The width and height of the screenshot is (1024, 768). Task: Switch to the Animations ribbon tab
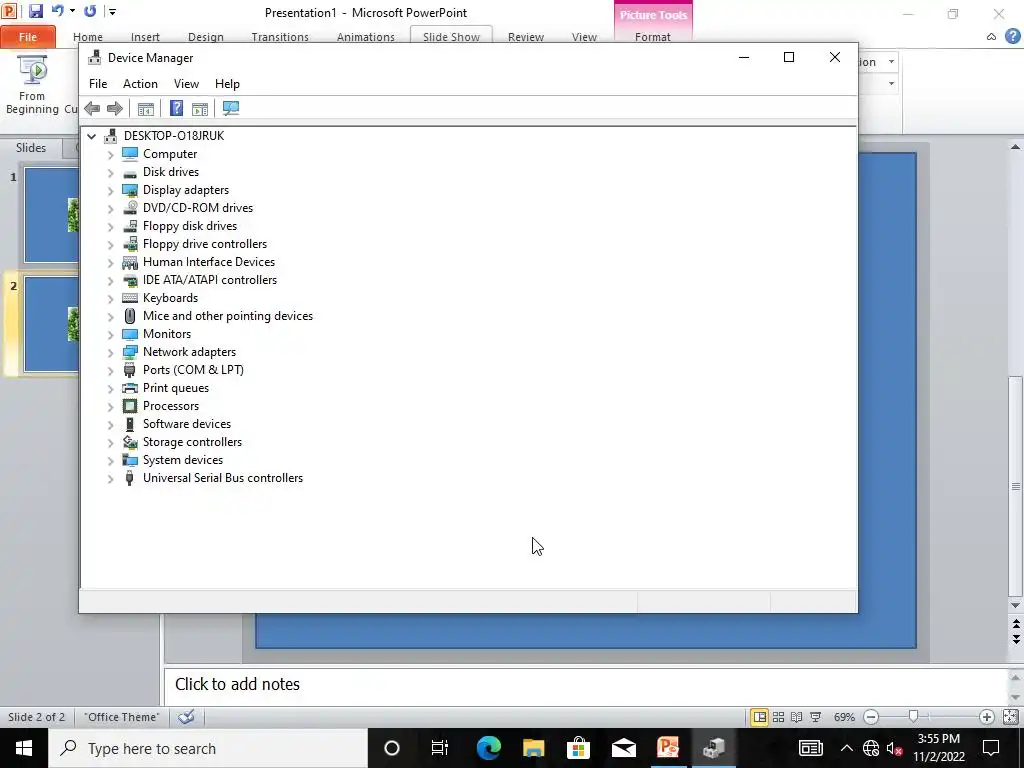(366, 37)
